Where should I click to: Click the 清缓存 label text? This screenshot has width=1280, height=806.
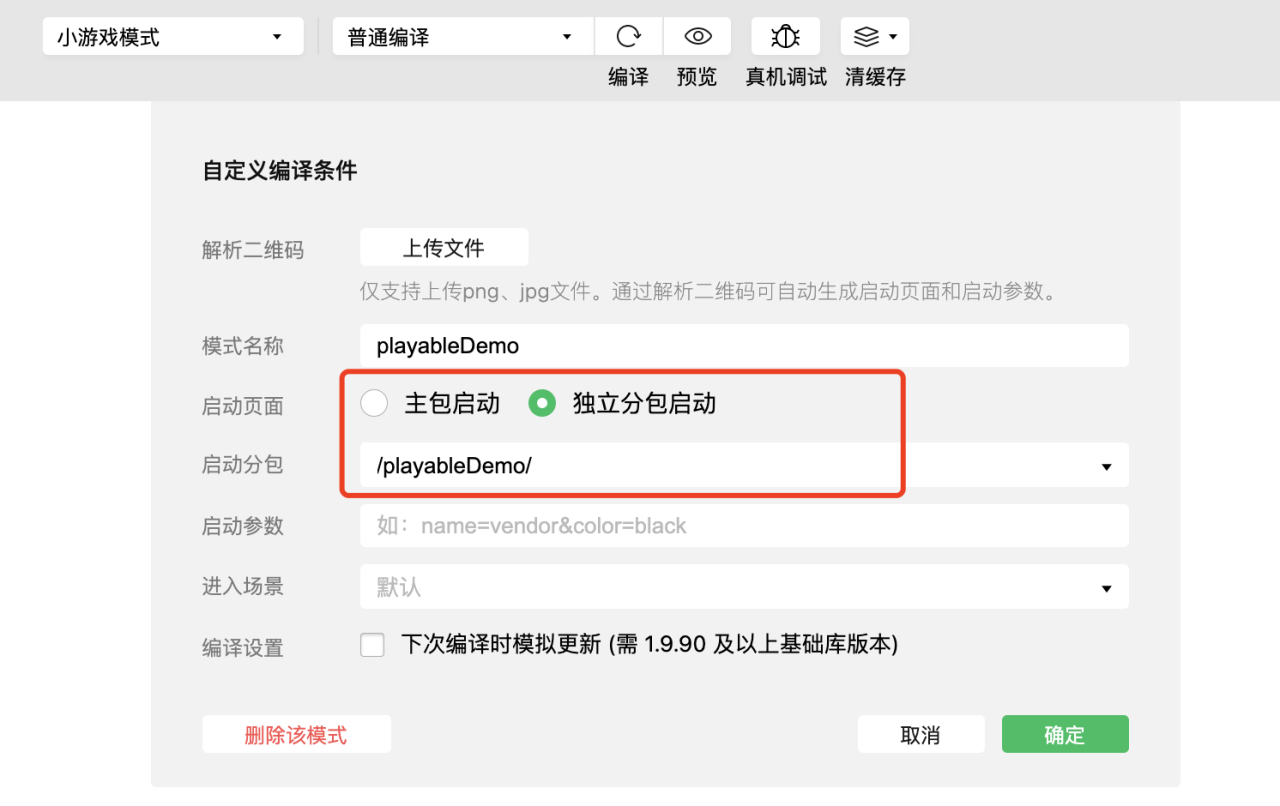(875, 77)
